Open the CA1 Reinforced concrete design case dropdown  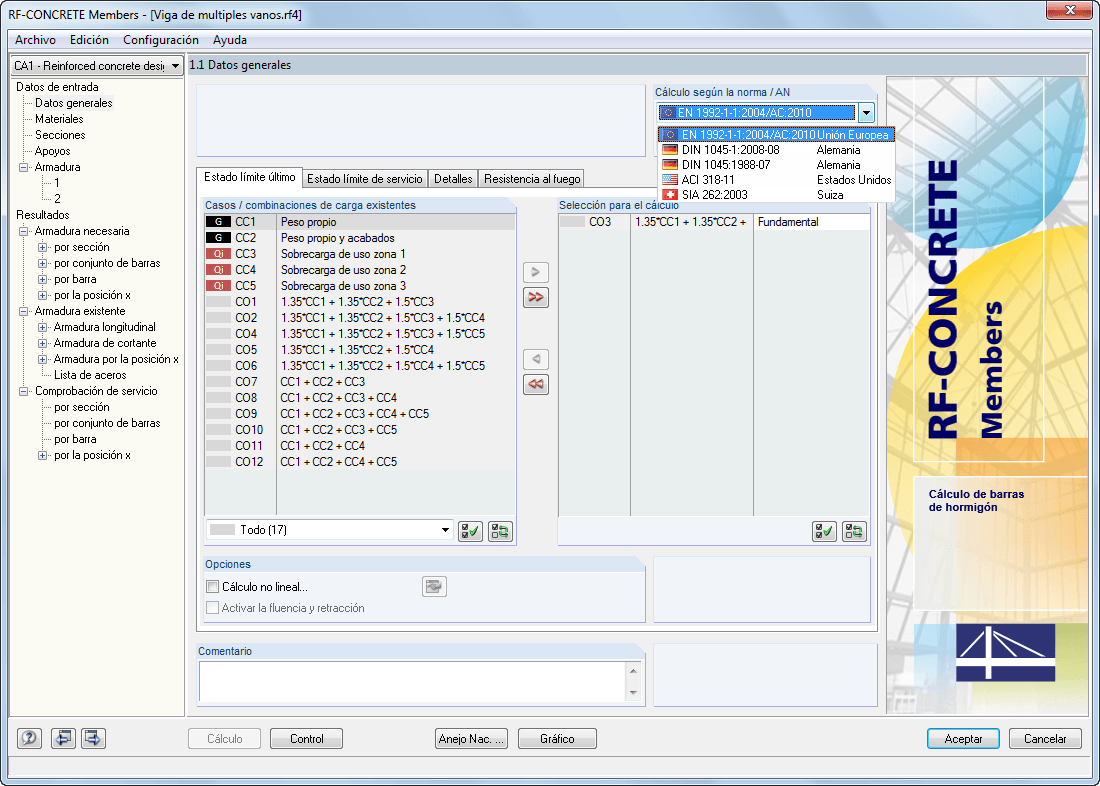point(98,66)
